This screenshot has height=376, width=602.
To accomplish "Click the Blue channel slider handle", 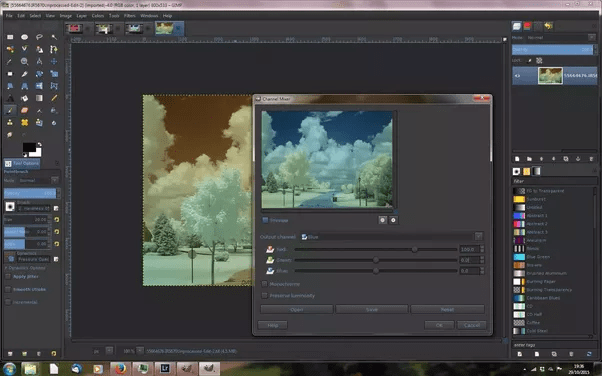I will coord(376,271).
